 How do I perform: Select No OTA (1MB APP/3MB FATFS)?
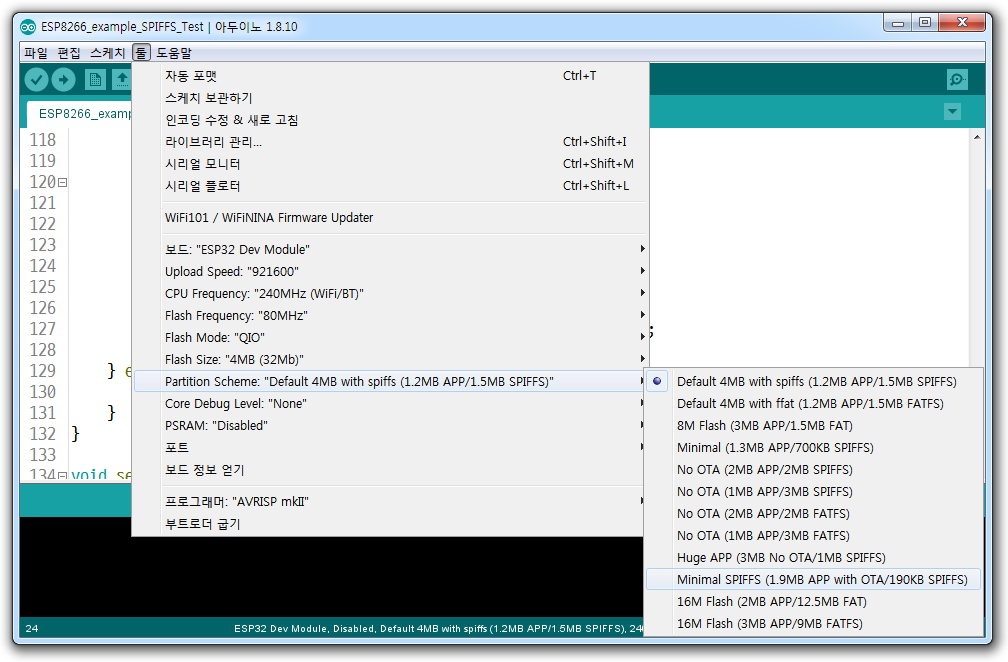coord(813,535)
